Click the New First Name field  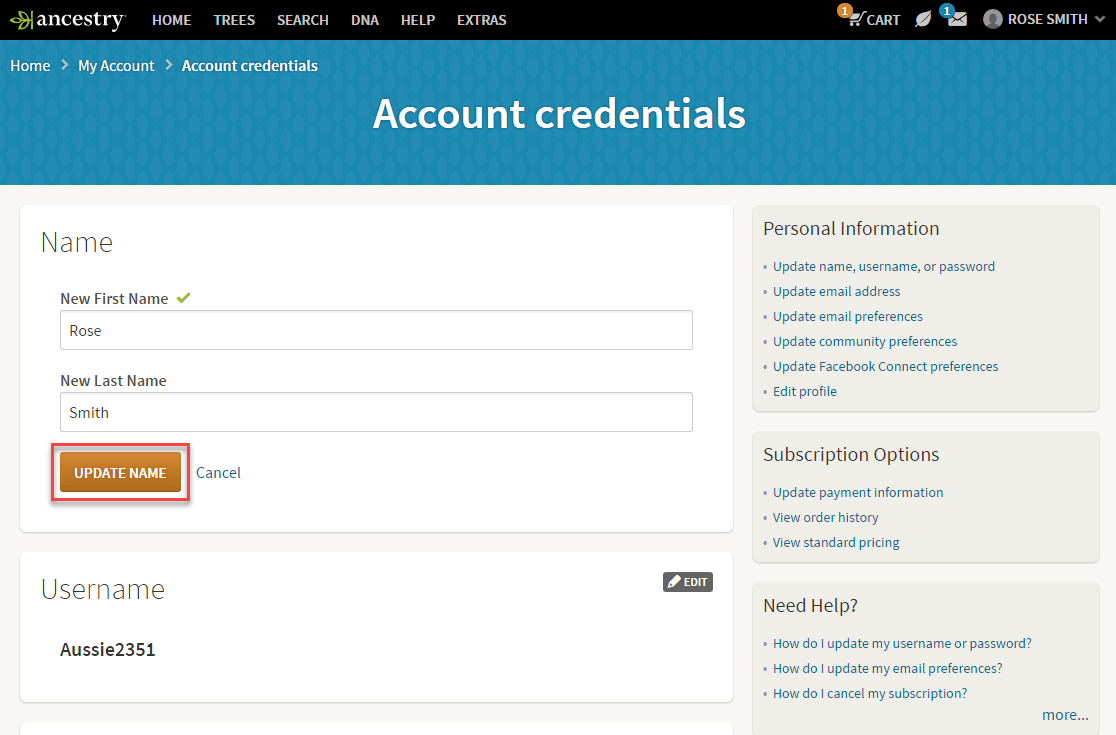click(x=376, y=330)
